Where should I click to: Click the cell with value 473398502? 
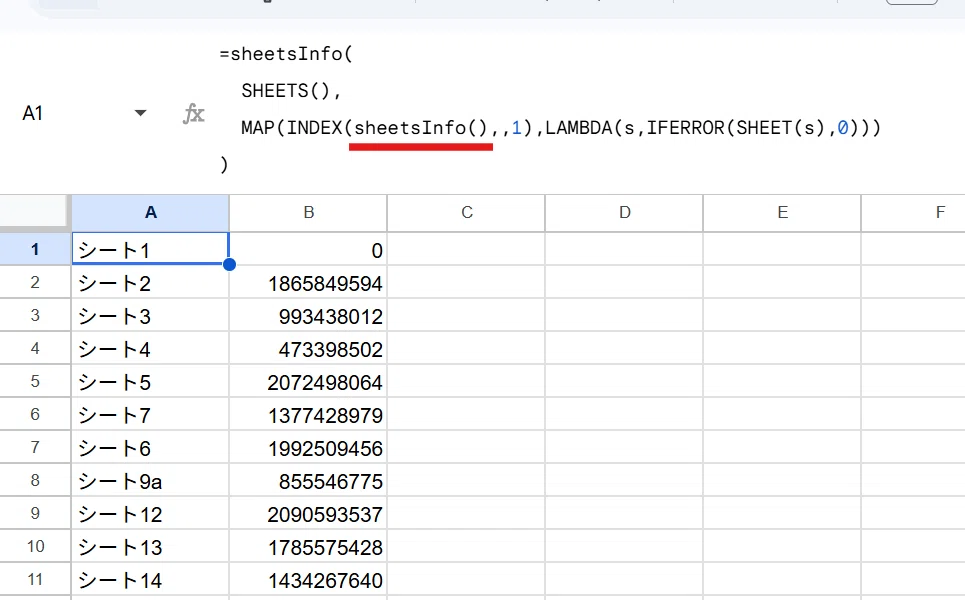[308, 348]
